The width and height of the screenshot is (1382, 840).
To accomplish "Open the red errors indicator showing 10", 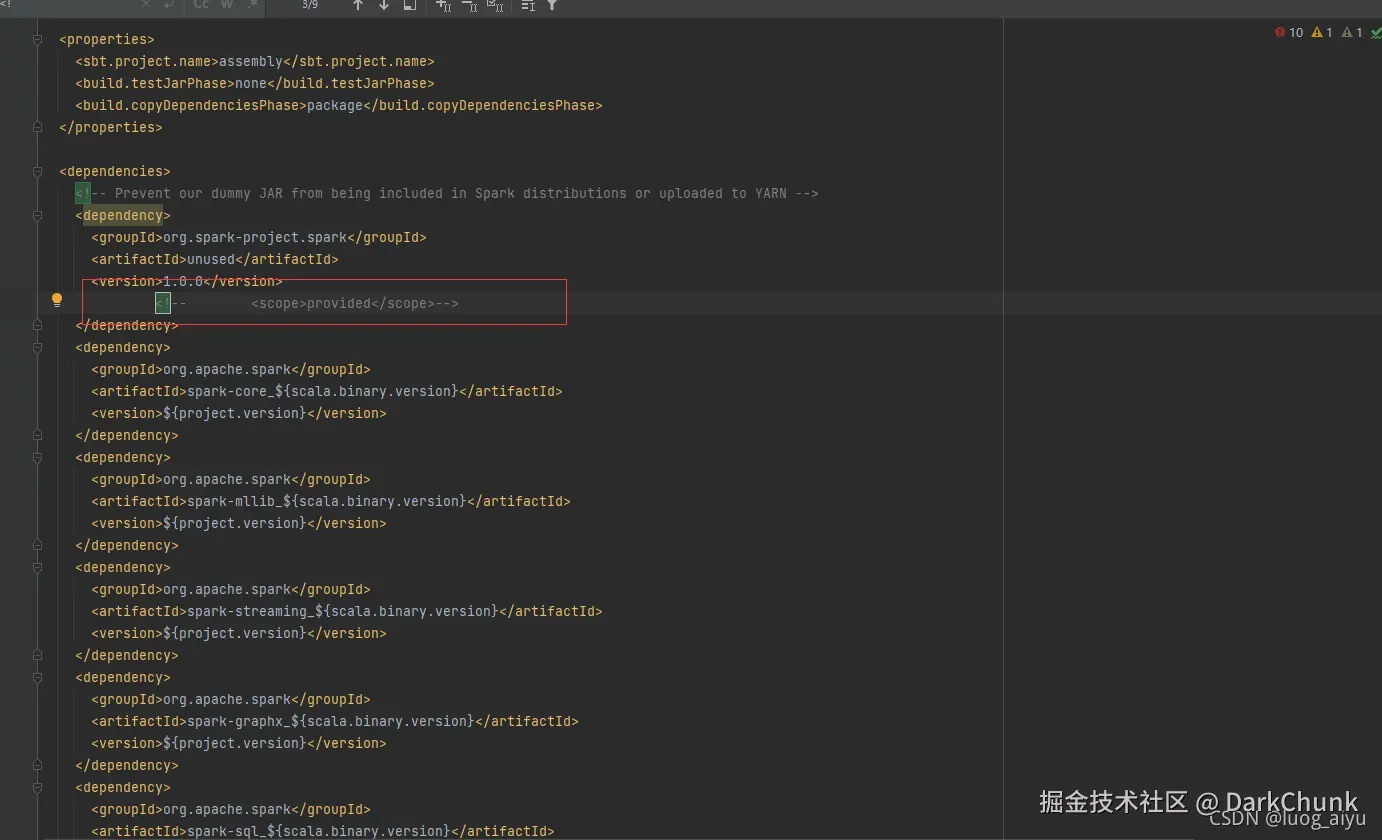I will click(1289, 33).
